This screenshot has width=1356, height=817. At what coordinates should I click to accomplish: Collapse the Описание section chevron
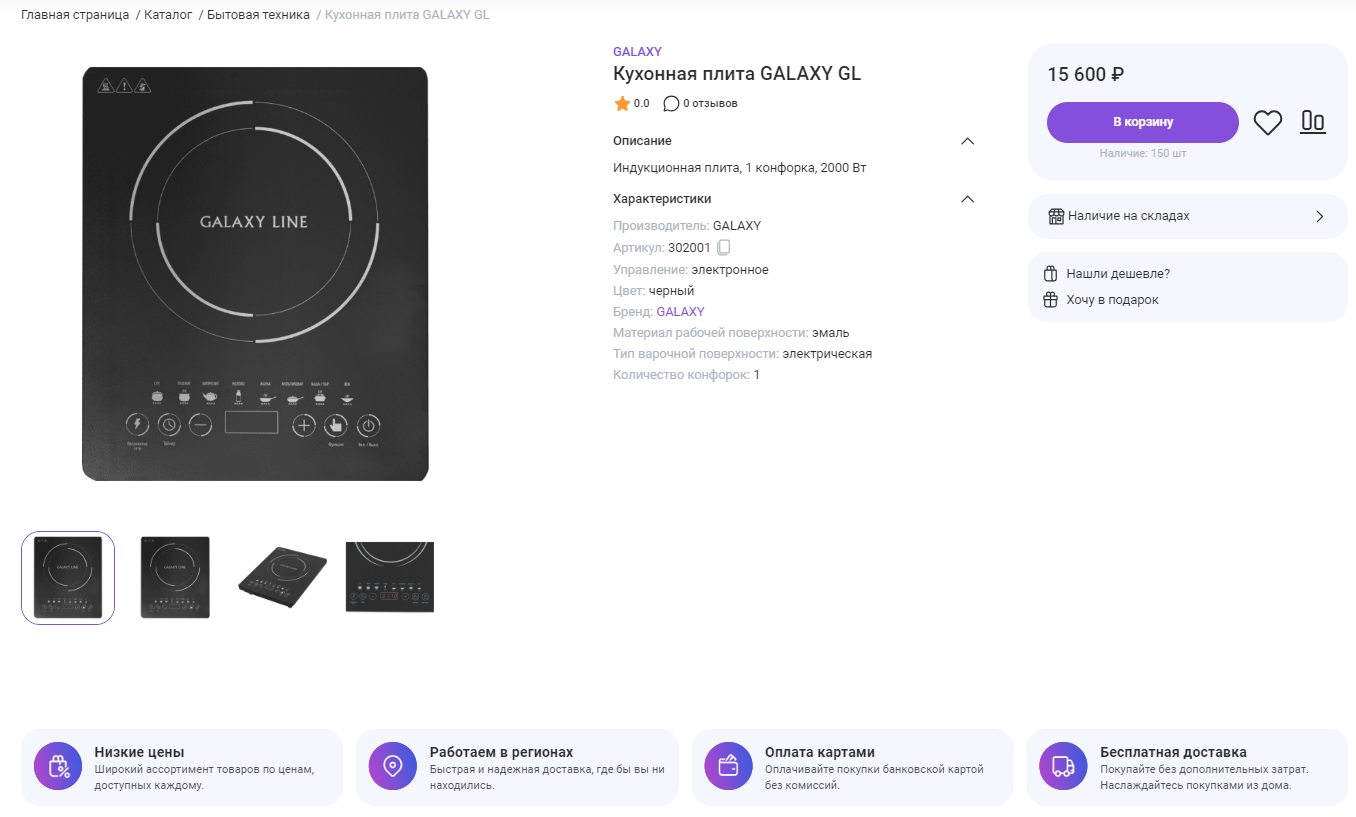point(967,141)
